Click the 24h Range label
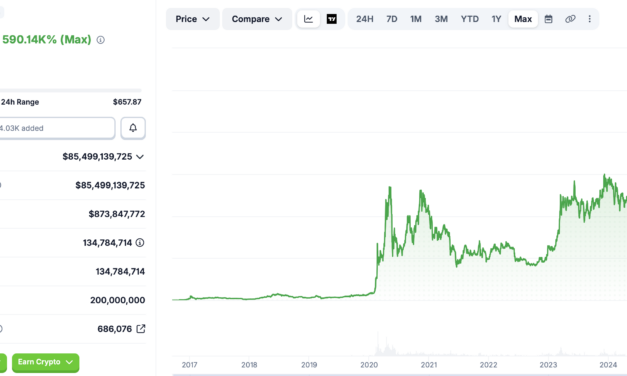627x376 pixels. (x=20, y=102)
